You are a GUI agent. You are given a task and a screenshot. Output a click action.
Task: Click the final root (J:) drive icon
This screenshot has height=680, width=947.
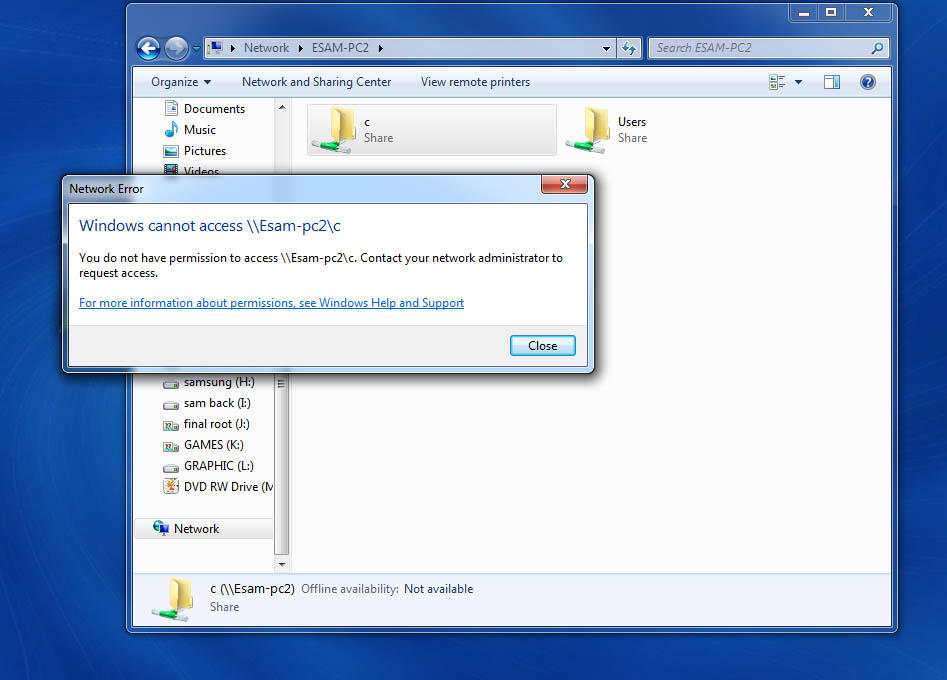tap(171, 426)
